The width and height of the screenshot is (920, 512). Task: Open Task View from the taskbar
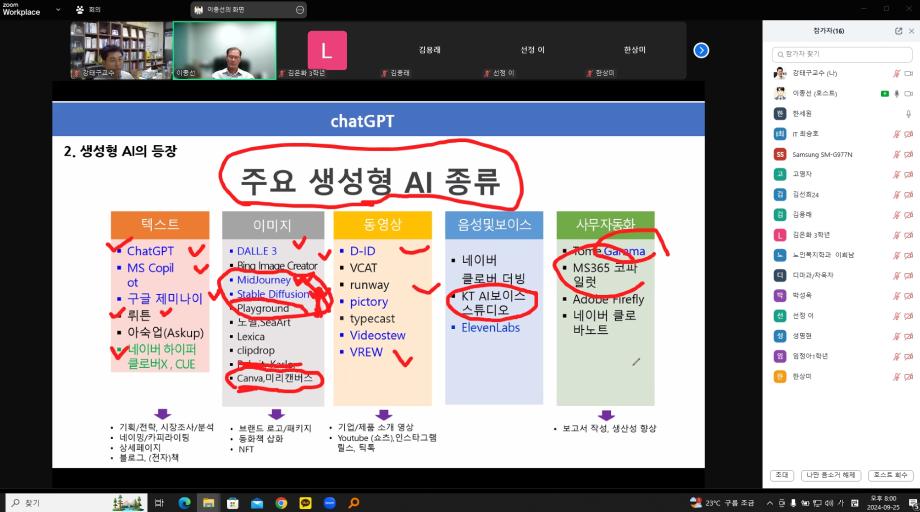159,503
